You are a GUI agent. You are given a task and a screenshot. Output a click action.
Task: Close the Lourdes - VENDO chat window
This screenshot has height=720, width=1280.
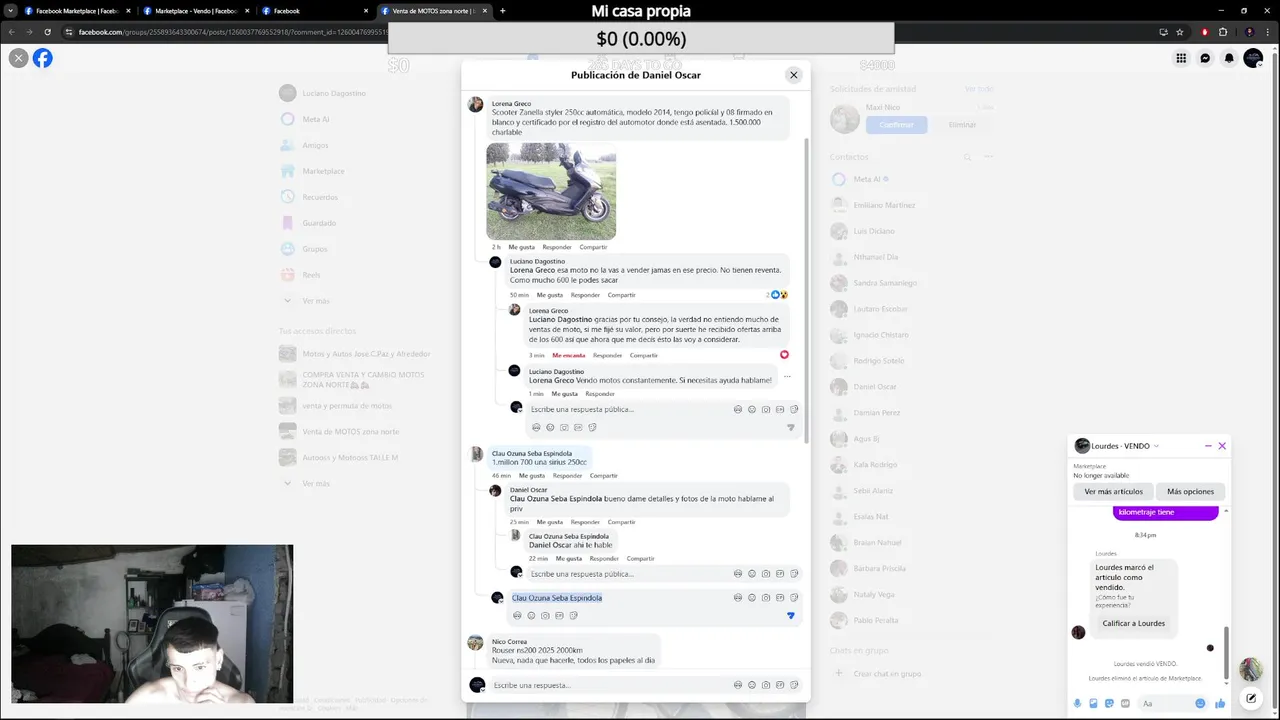(x=1222, y=446)
